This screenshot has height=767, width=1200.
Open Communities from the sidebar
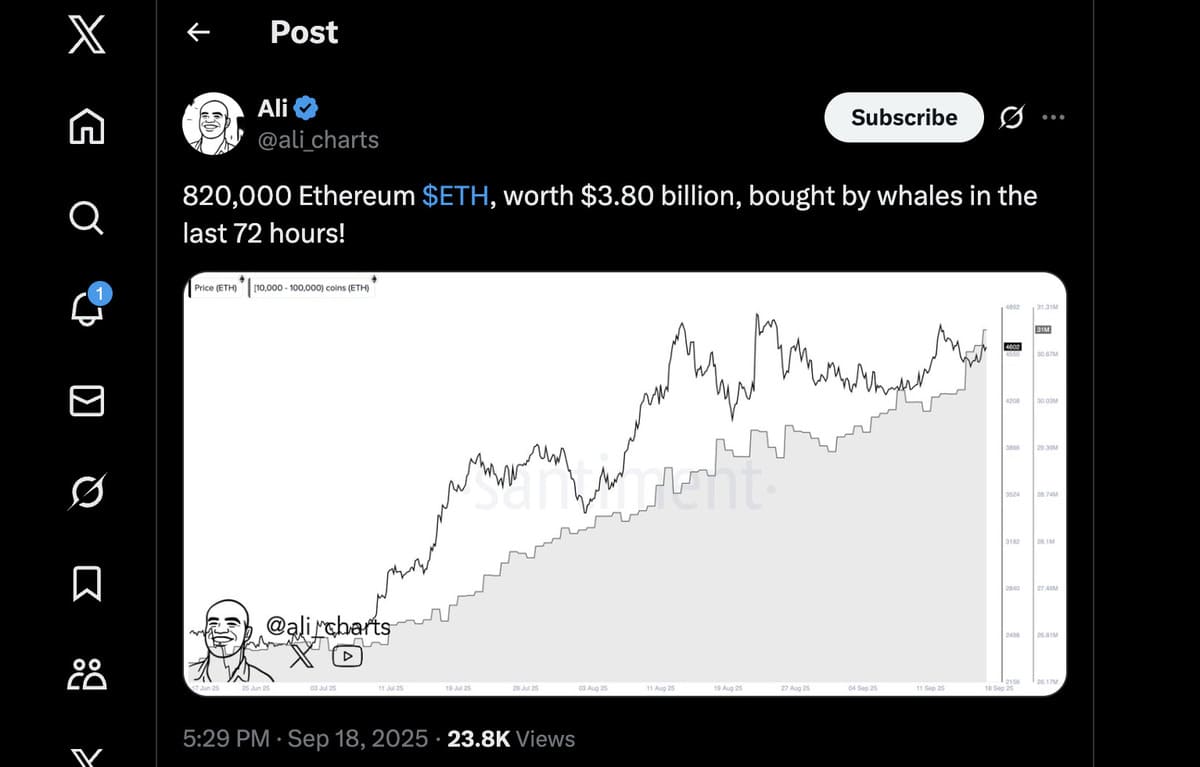click(x=85, y=675)
